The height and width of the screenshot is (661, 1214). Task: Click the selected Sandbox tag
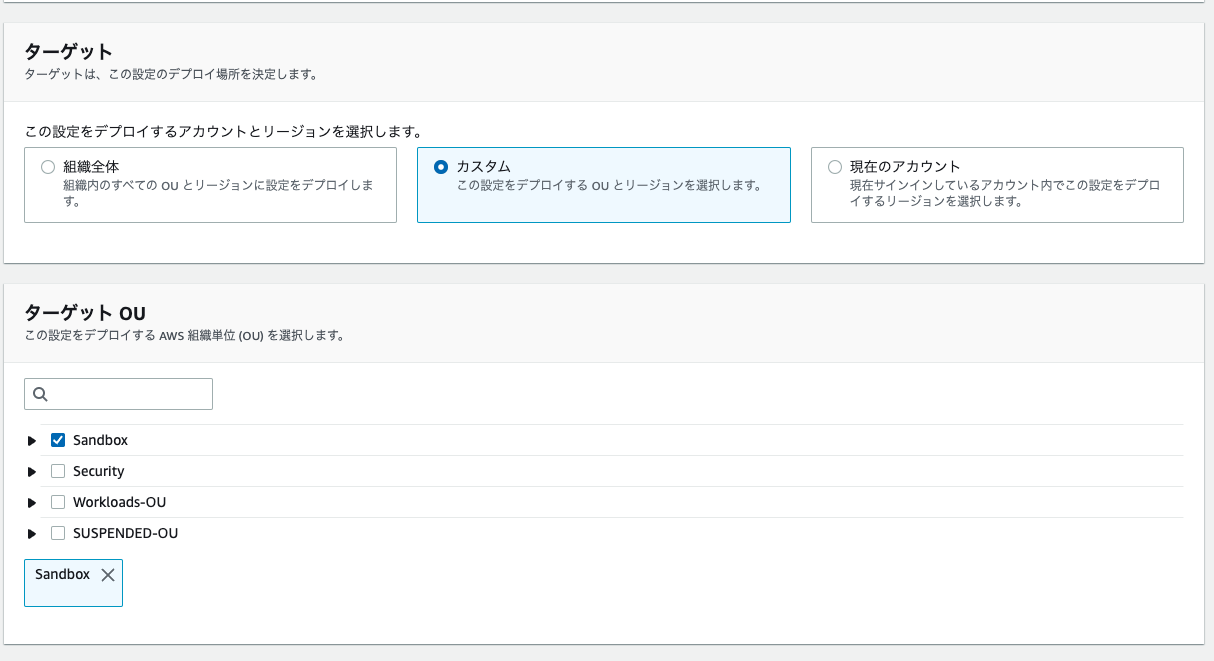pyautogui.click(x=60, y=574)
